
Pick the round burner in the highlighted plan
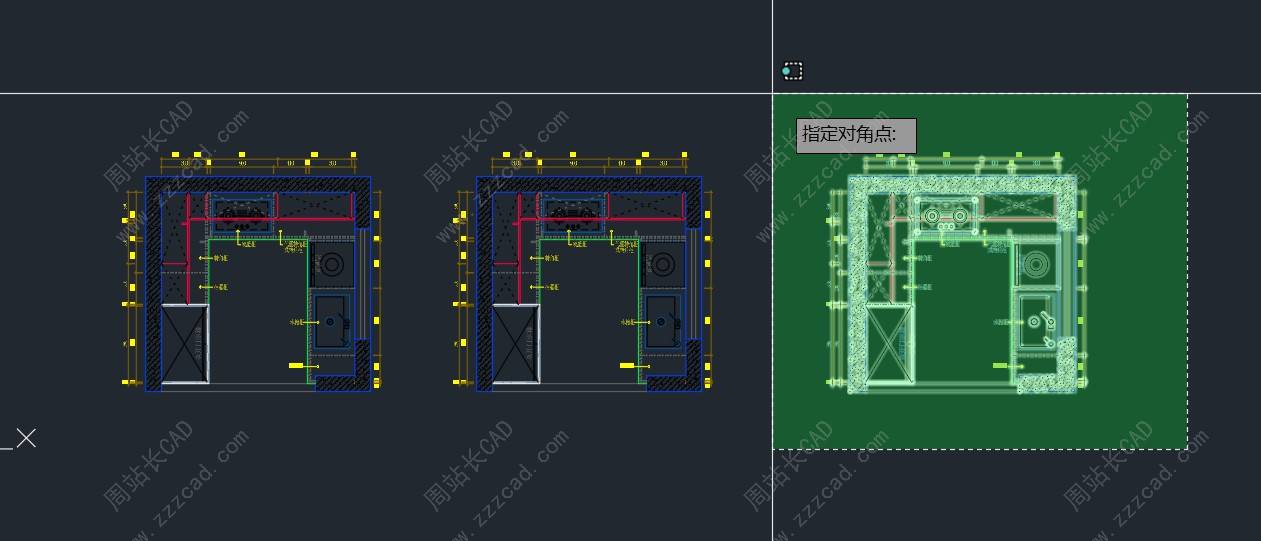point(1036,266)
